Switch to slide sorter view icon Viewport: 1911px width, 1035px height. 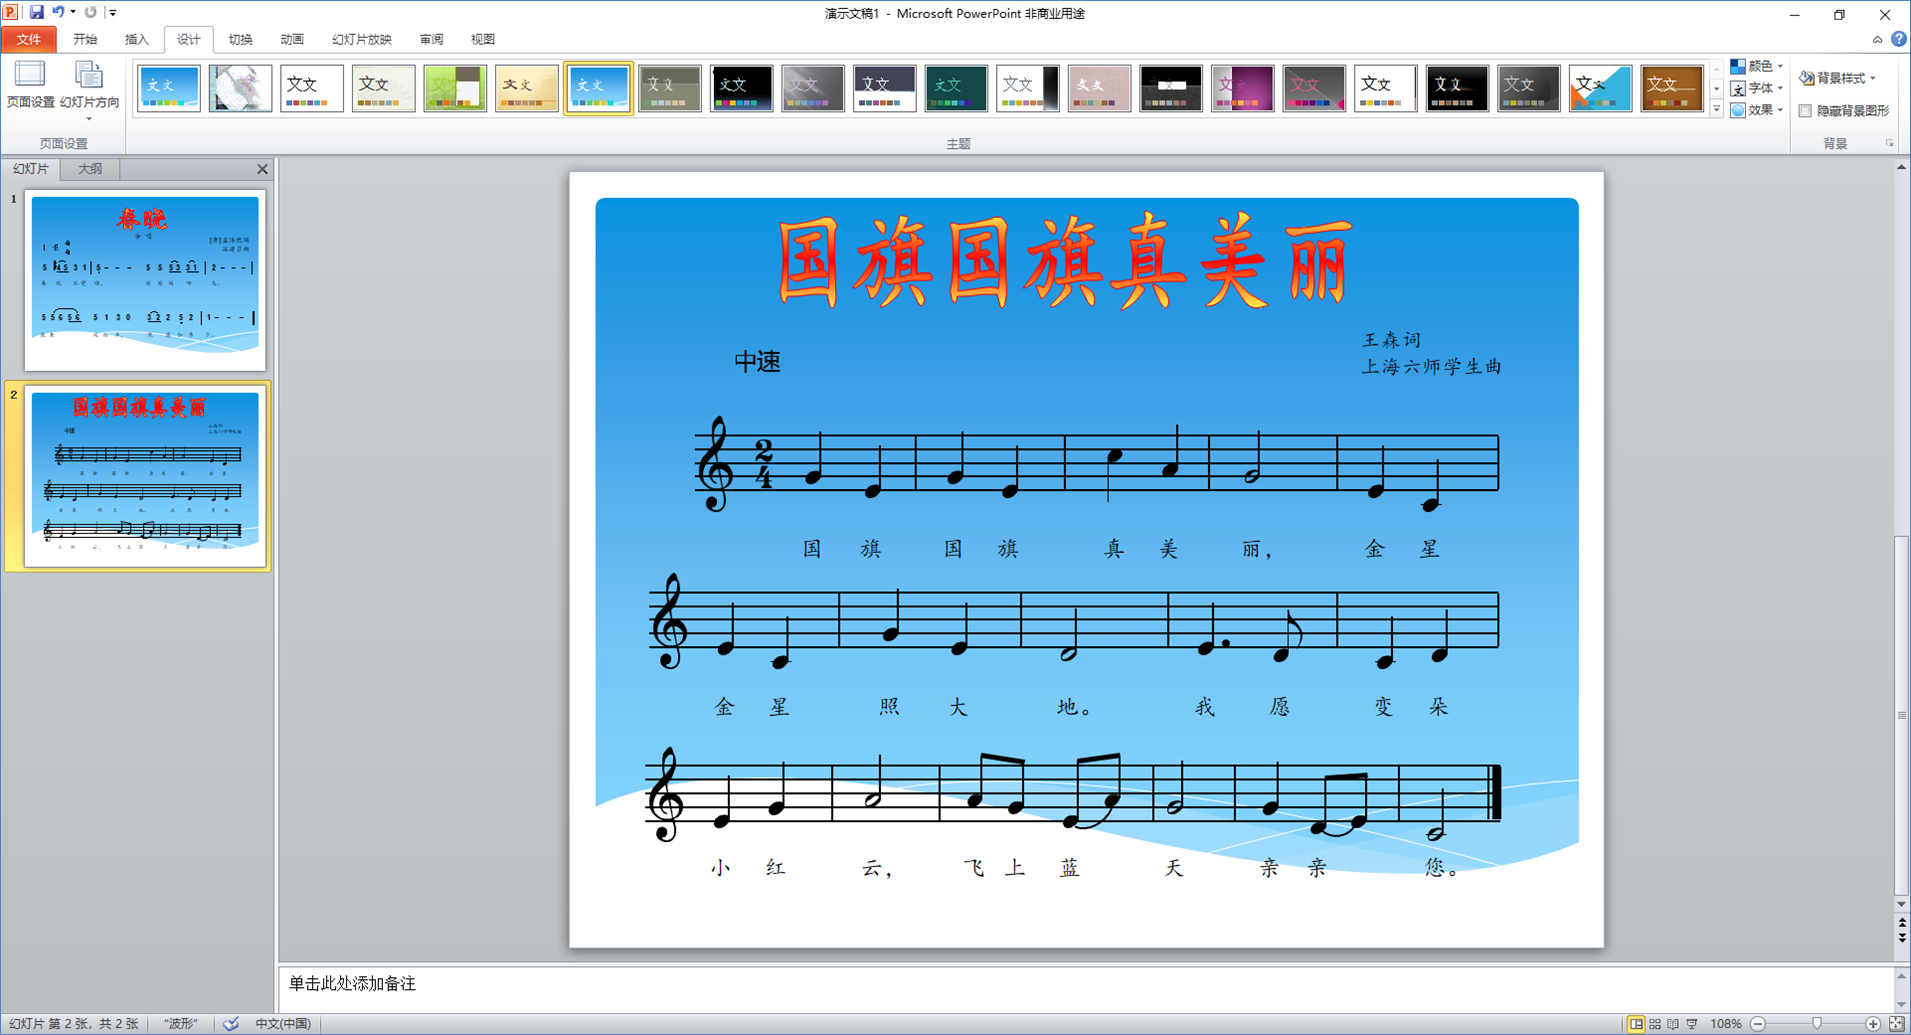(x=1655, y=1024)
